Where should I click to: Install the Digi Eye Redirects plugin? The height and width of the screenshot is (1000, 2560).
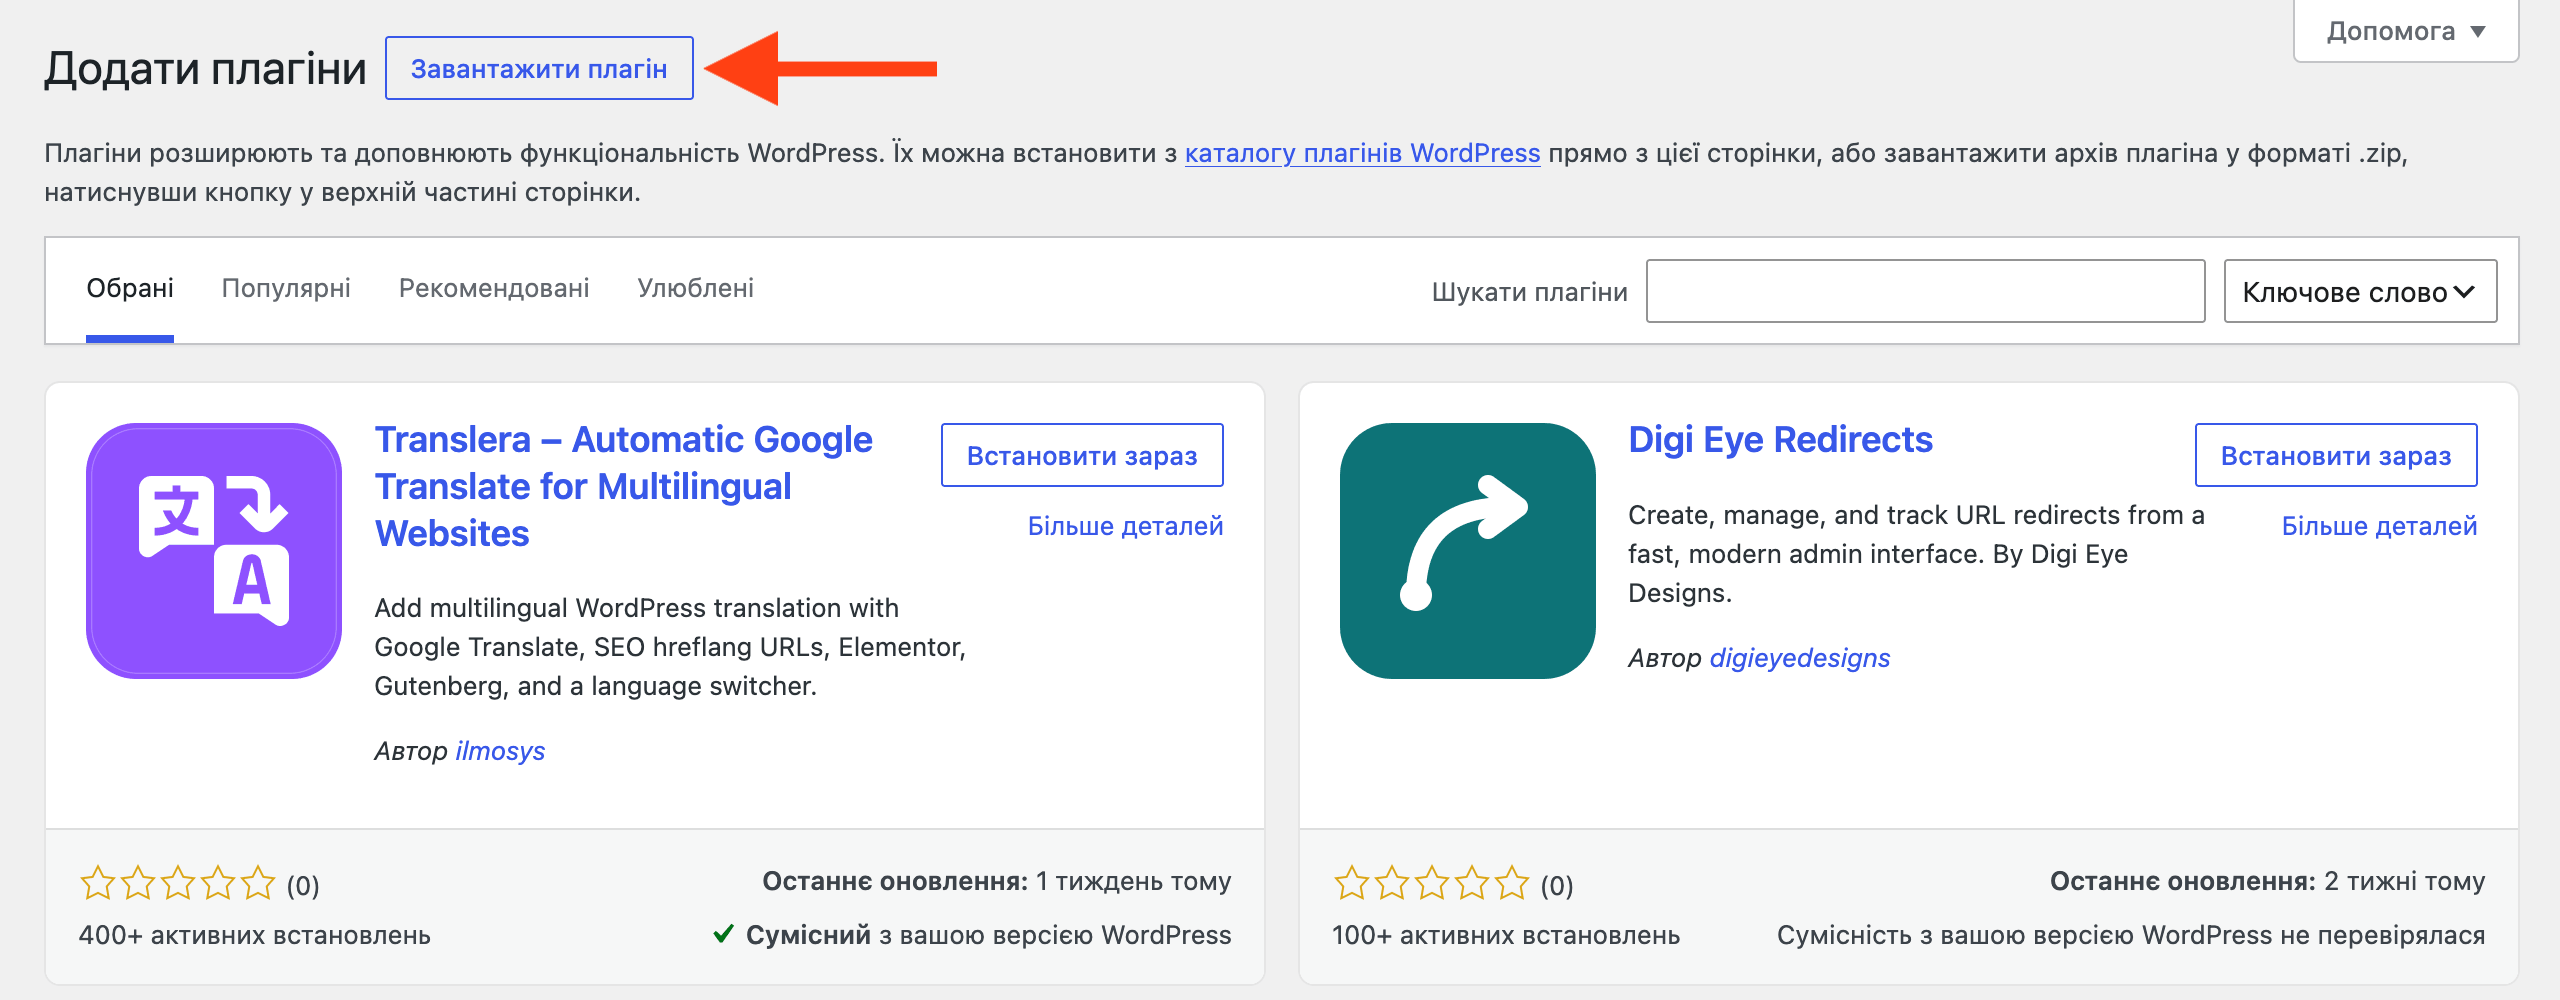2336,455
